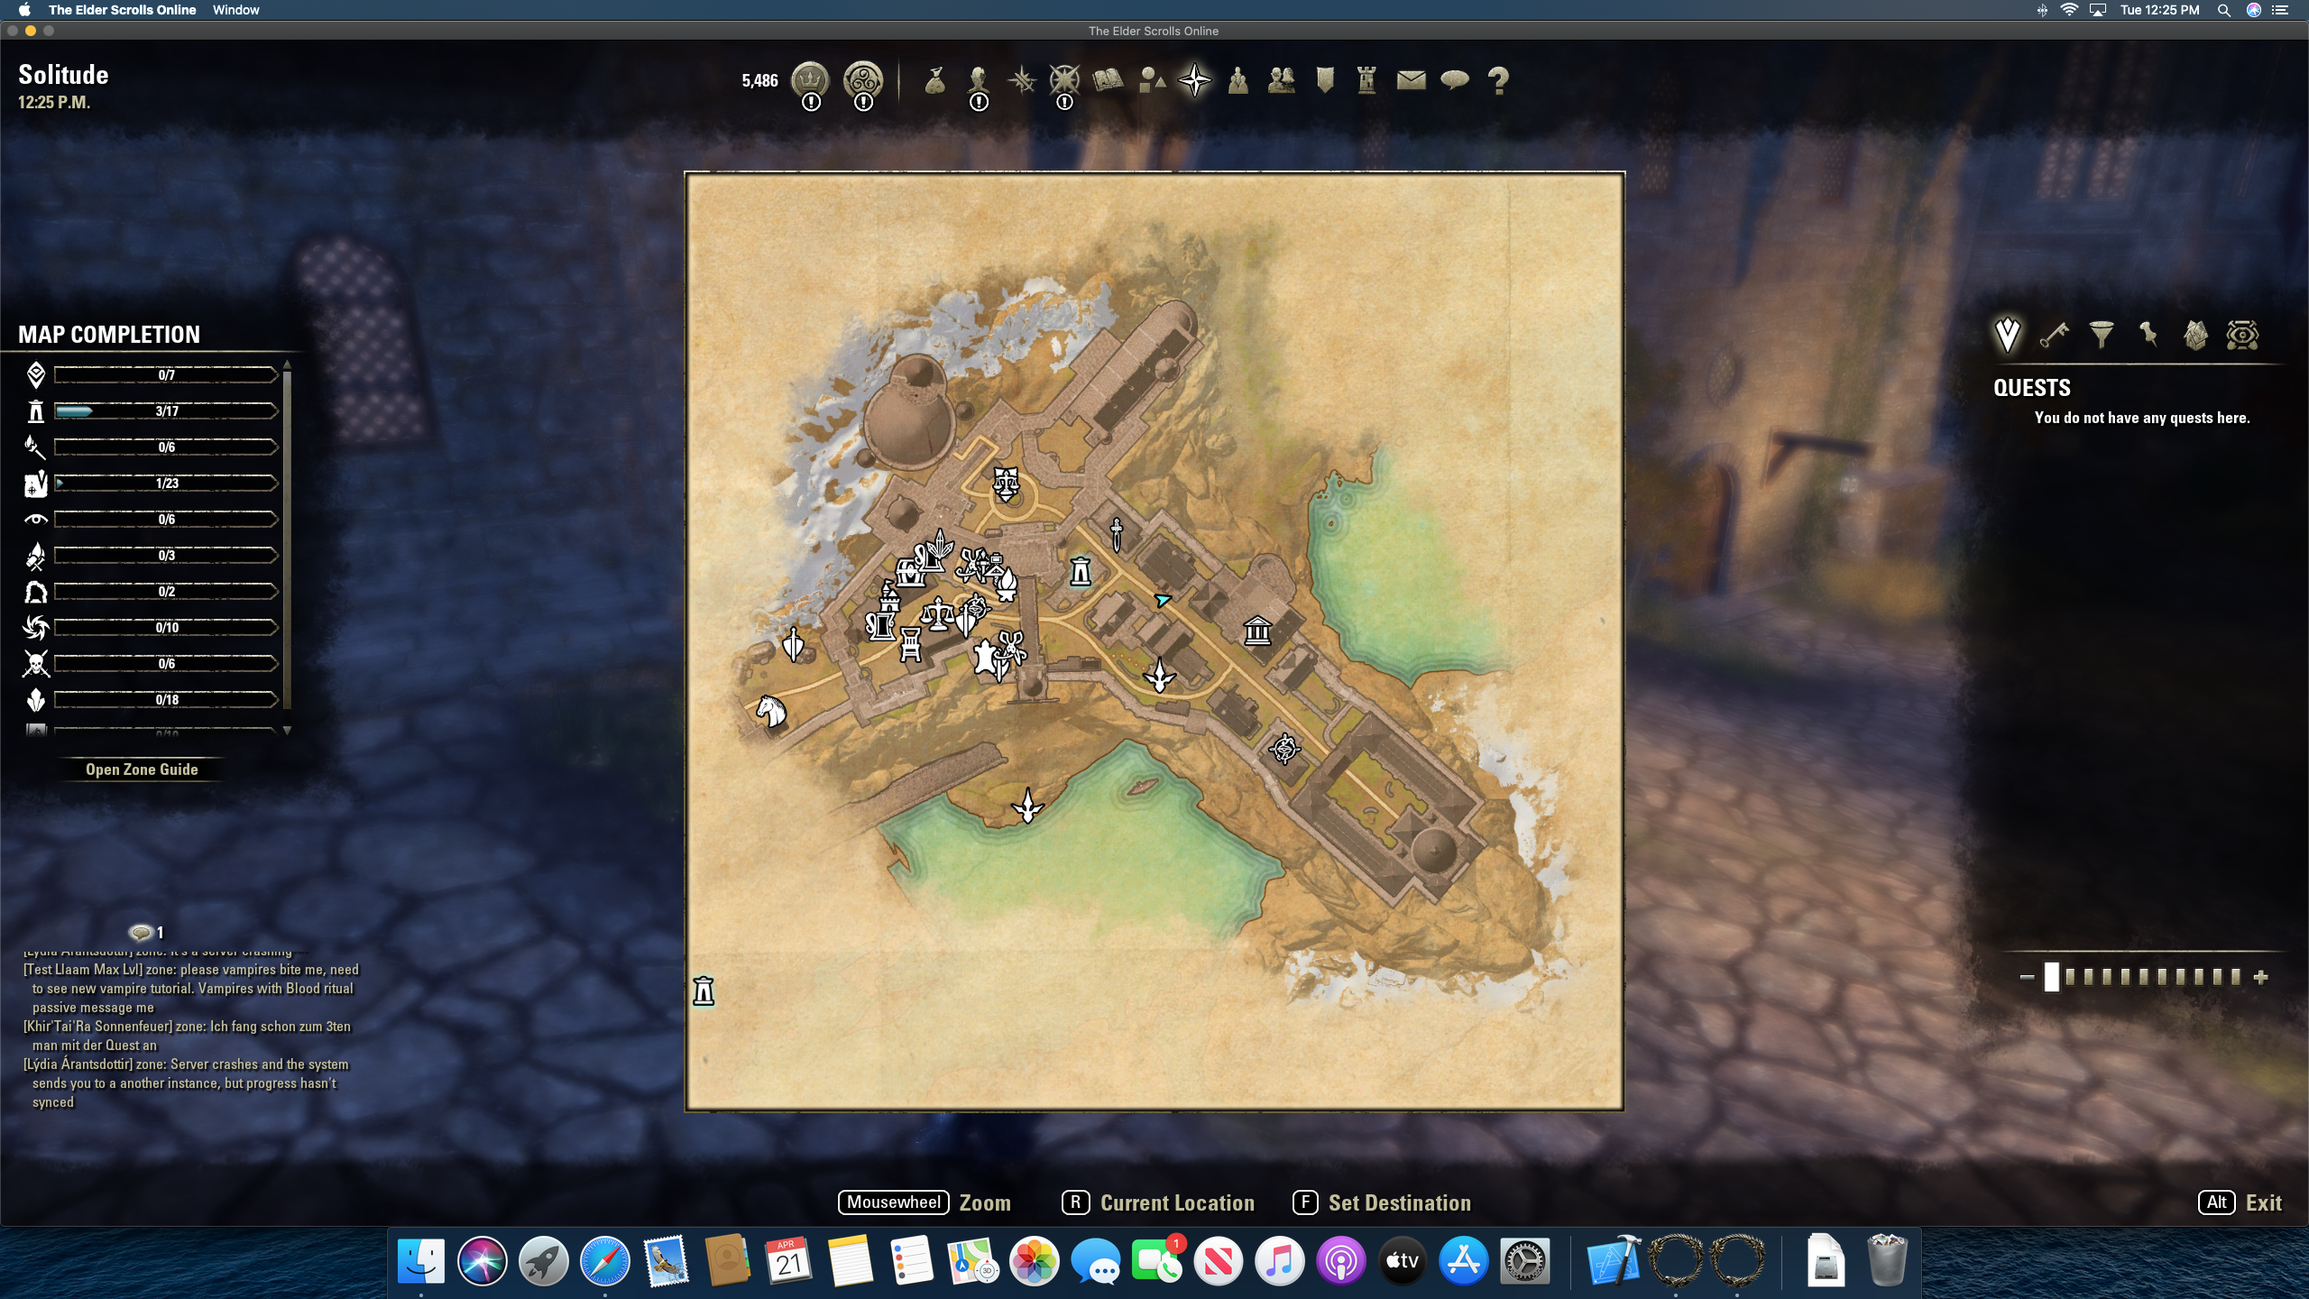Screen dimensions: 2309x1299
Task: Click the map zoom slider handle
Action: 2051,977
